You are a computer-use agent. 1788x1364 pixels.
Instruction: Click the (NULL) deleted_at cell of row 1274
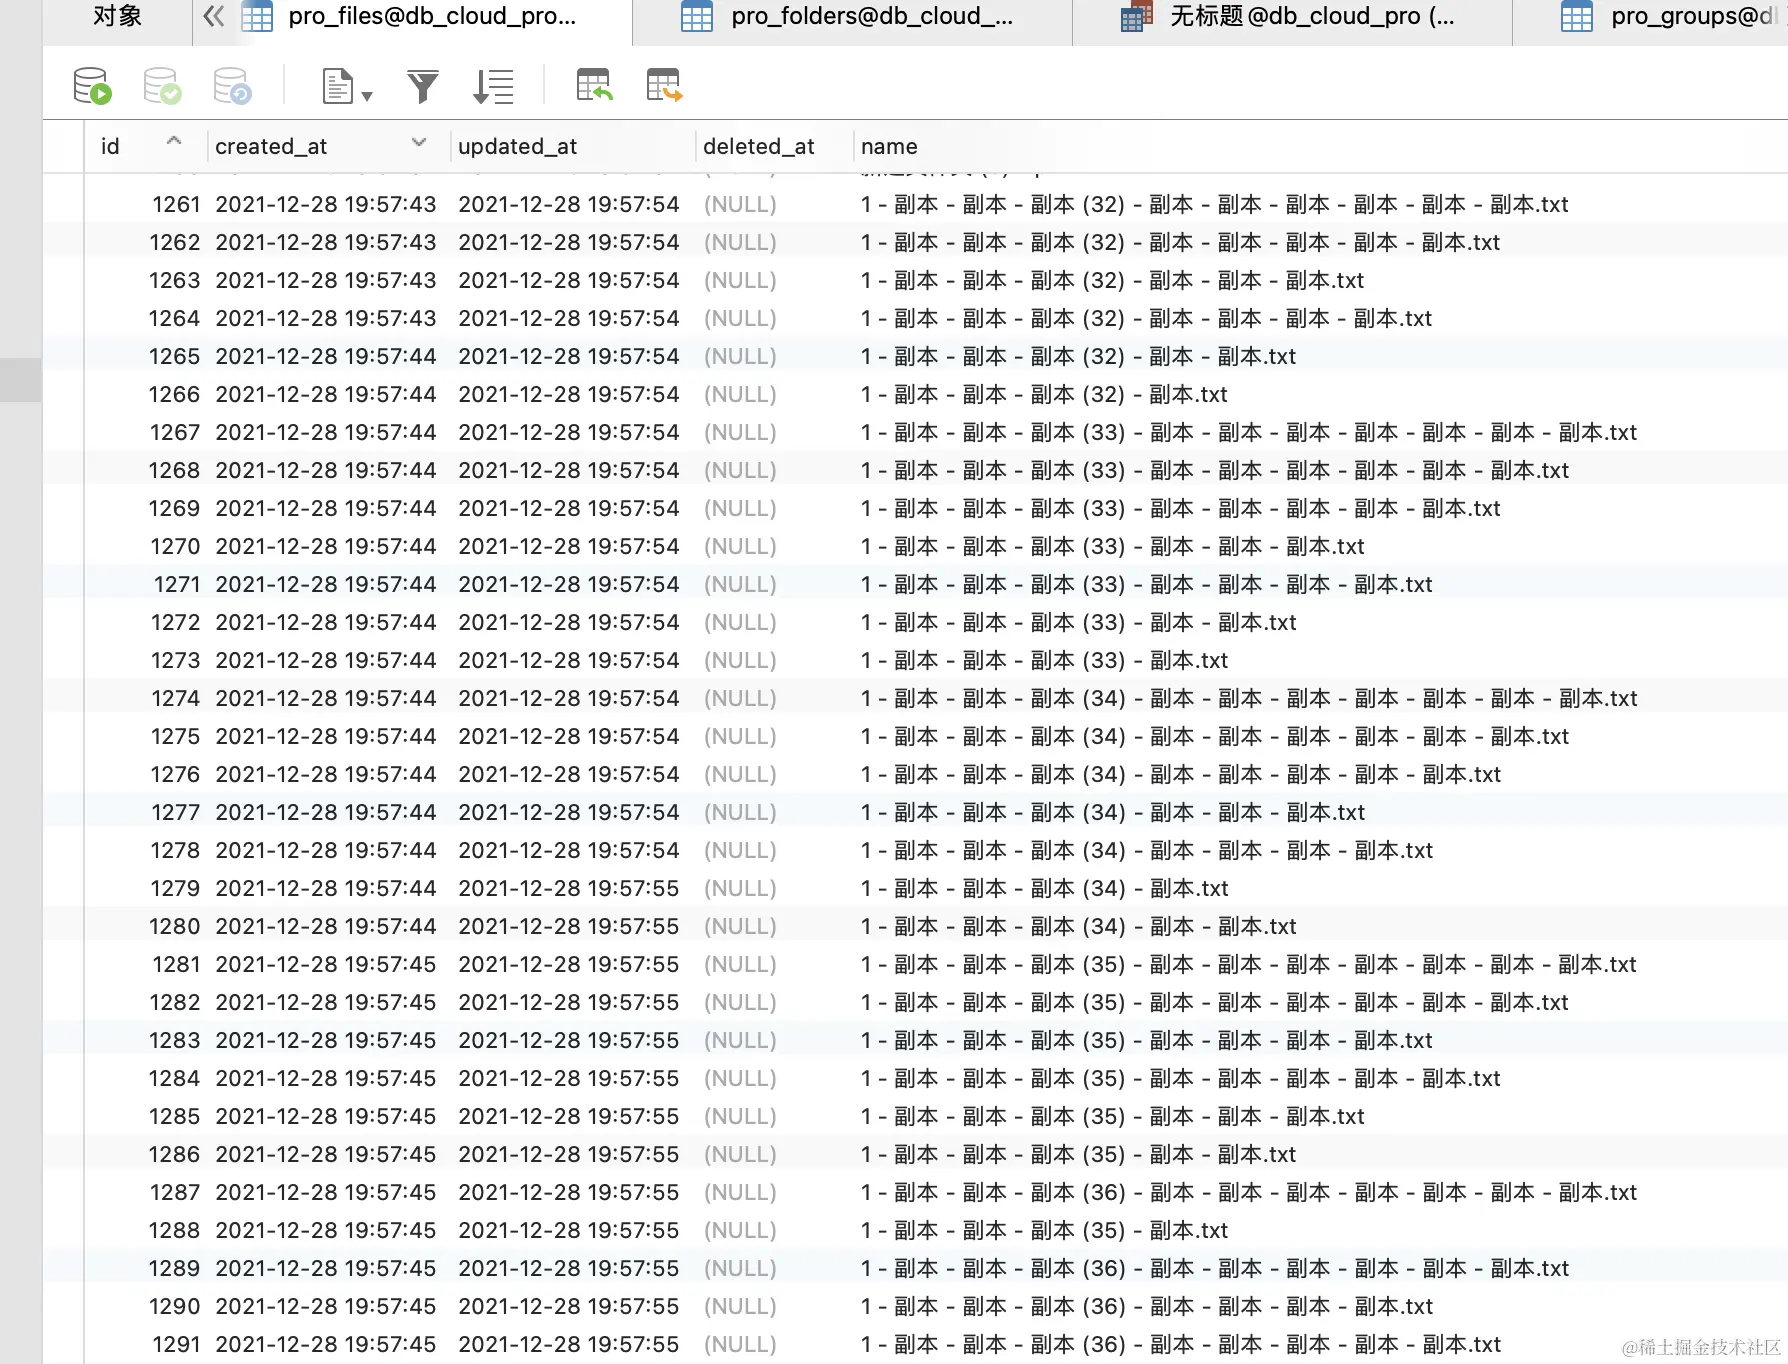(x=740, y=698)
